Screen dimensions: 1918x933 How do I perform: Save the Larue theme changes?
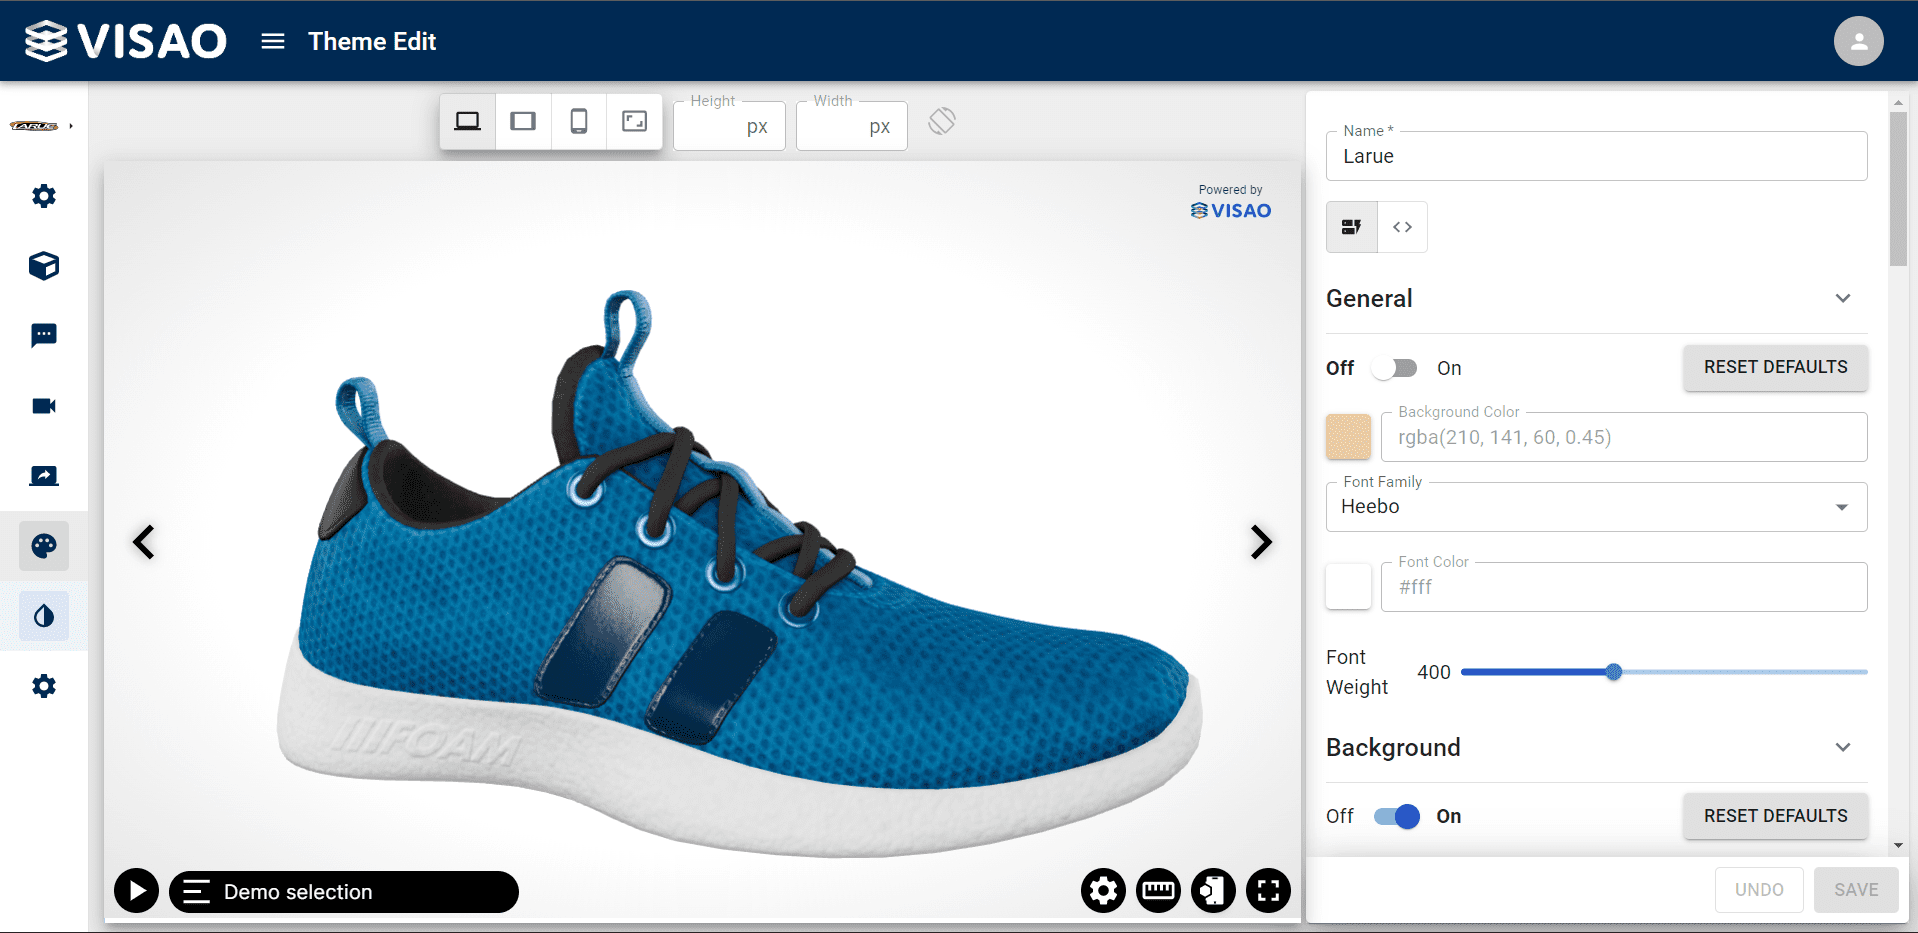click(1856, 889)
